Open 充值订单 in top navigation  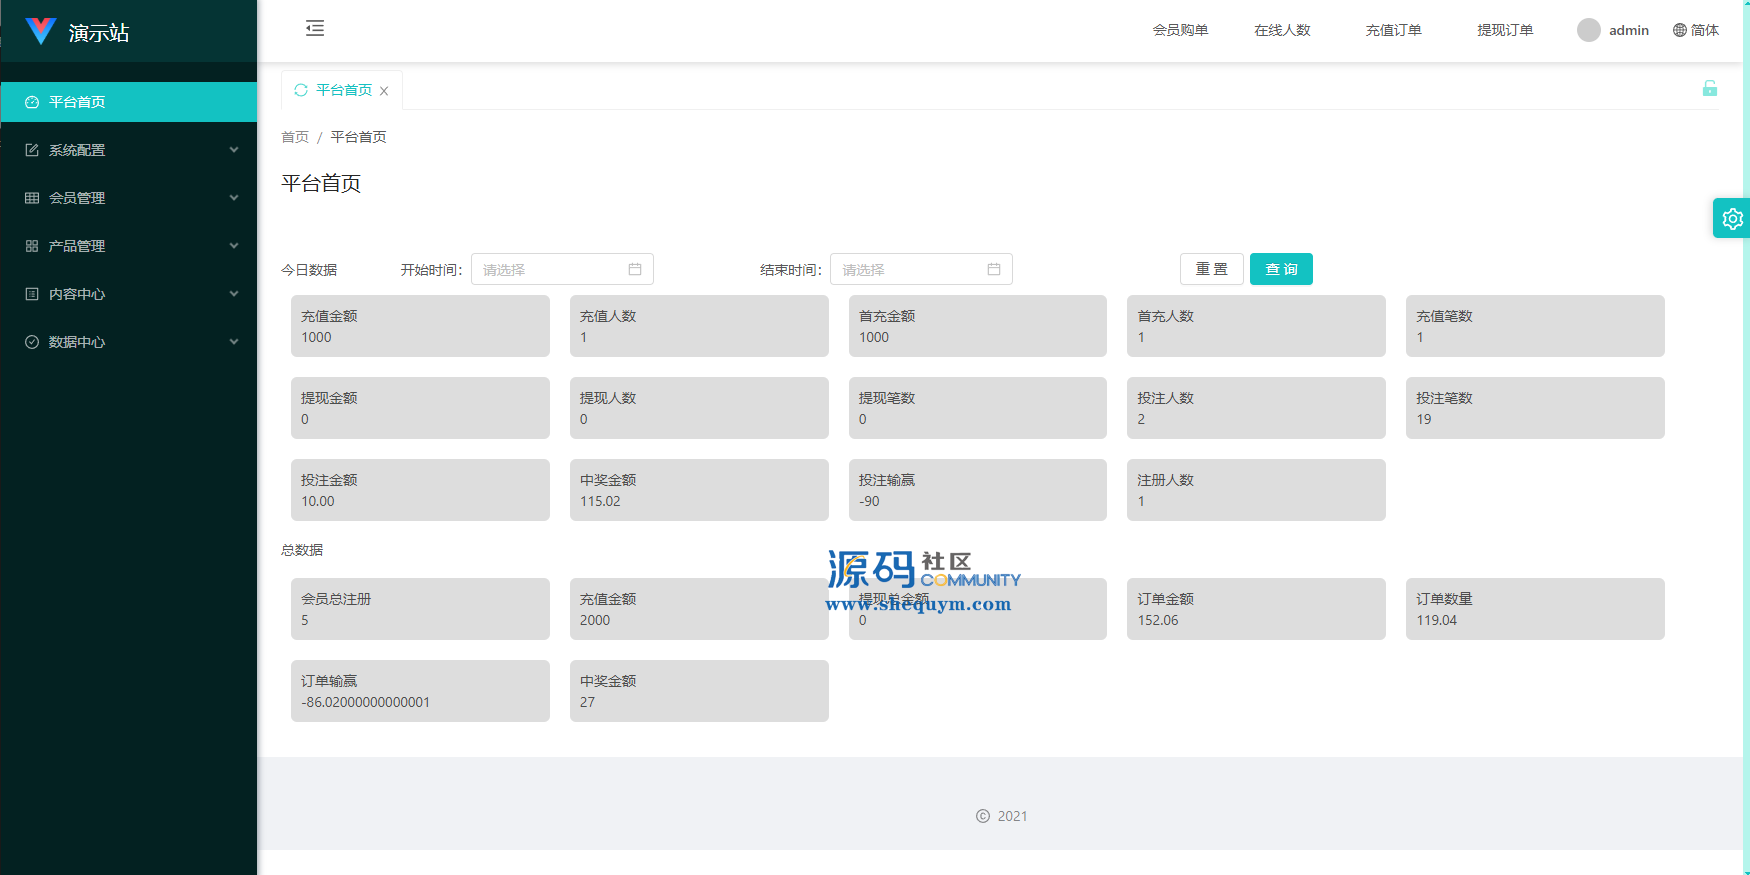tap(1393, 30)
